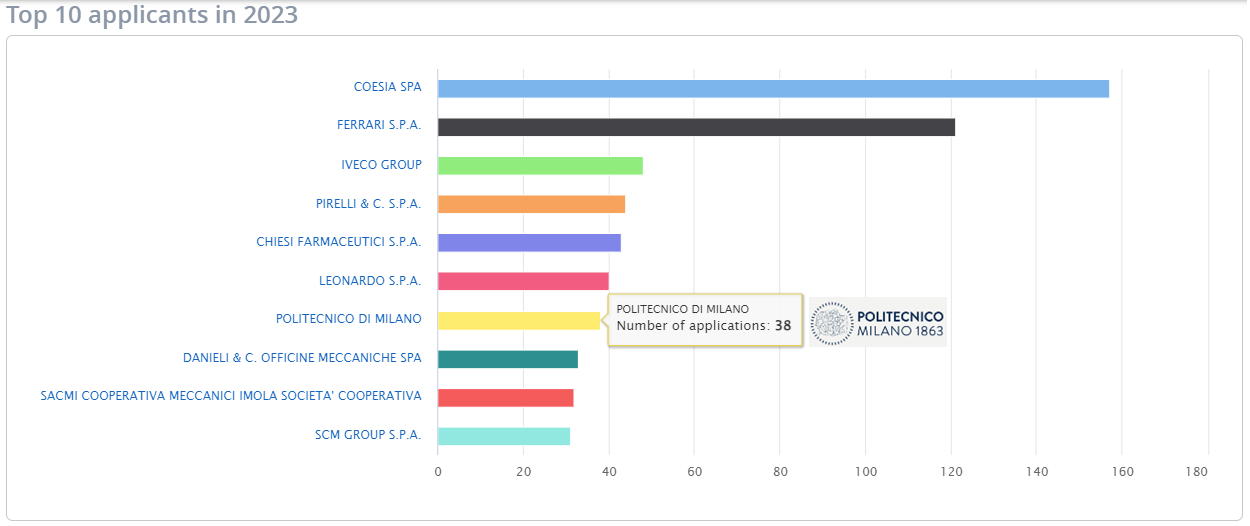1250x526 pixels.
Task: Open the IVECO GROUP applicant link
Action: click(381, 165)
